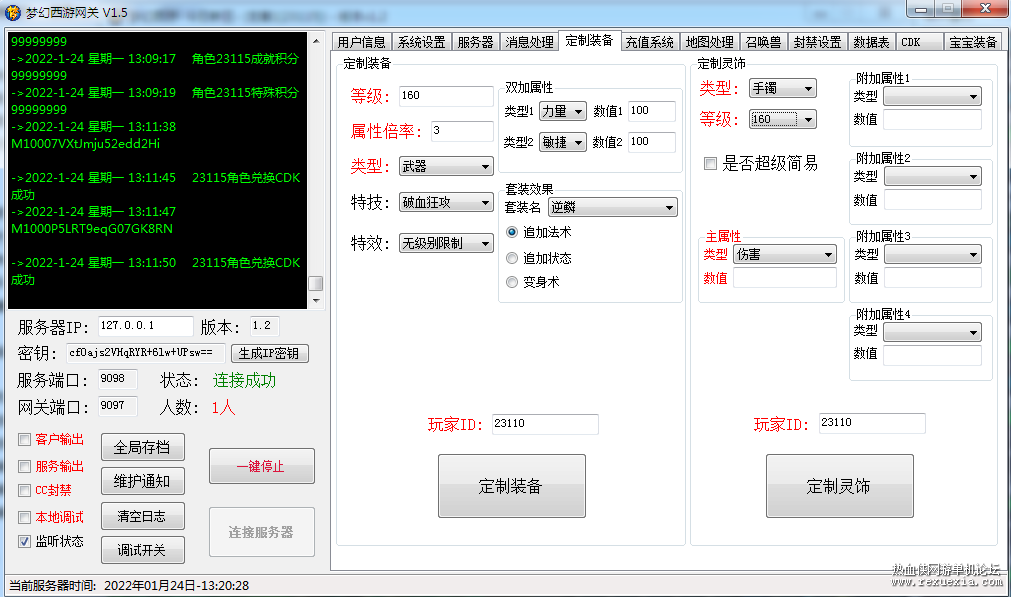Switch to 地图处理 tab

(709, 42)
